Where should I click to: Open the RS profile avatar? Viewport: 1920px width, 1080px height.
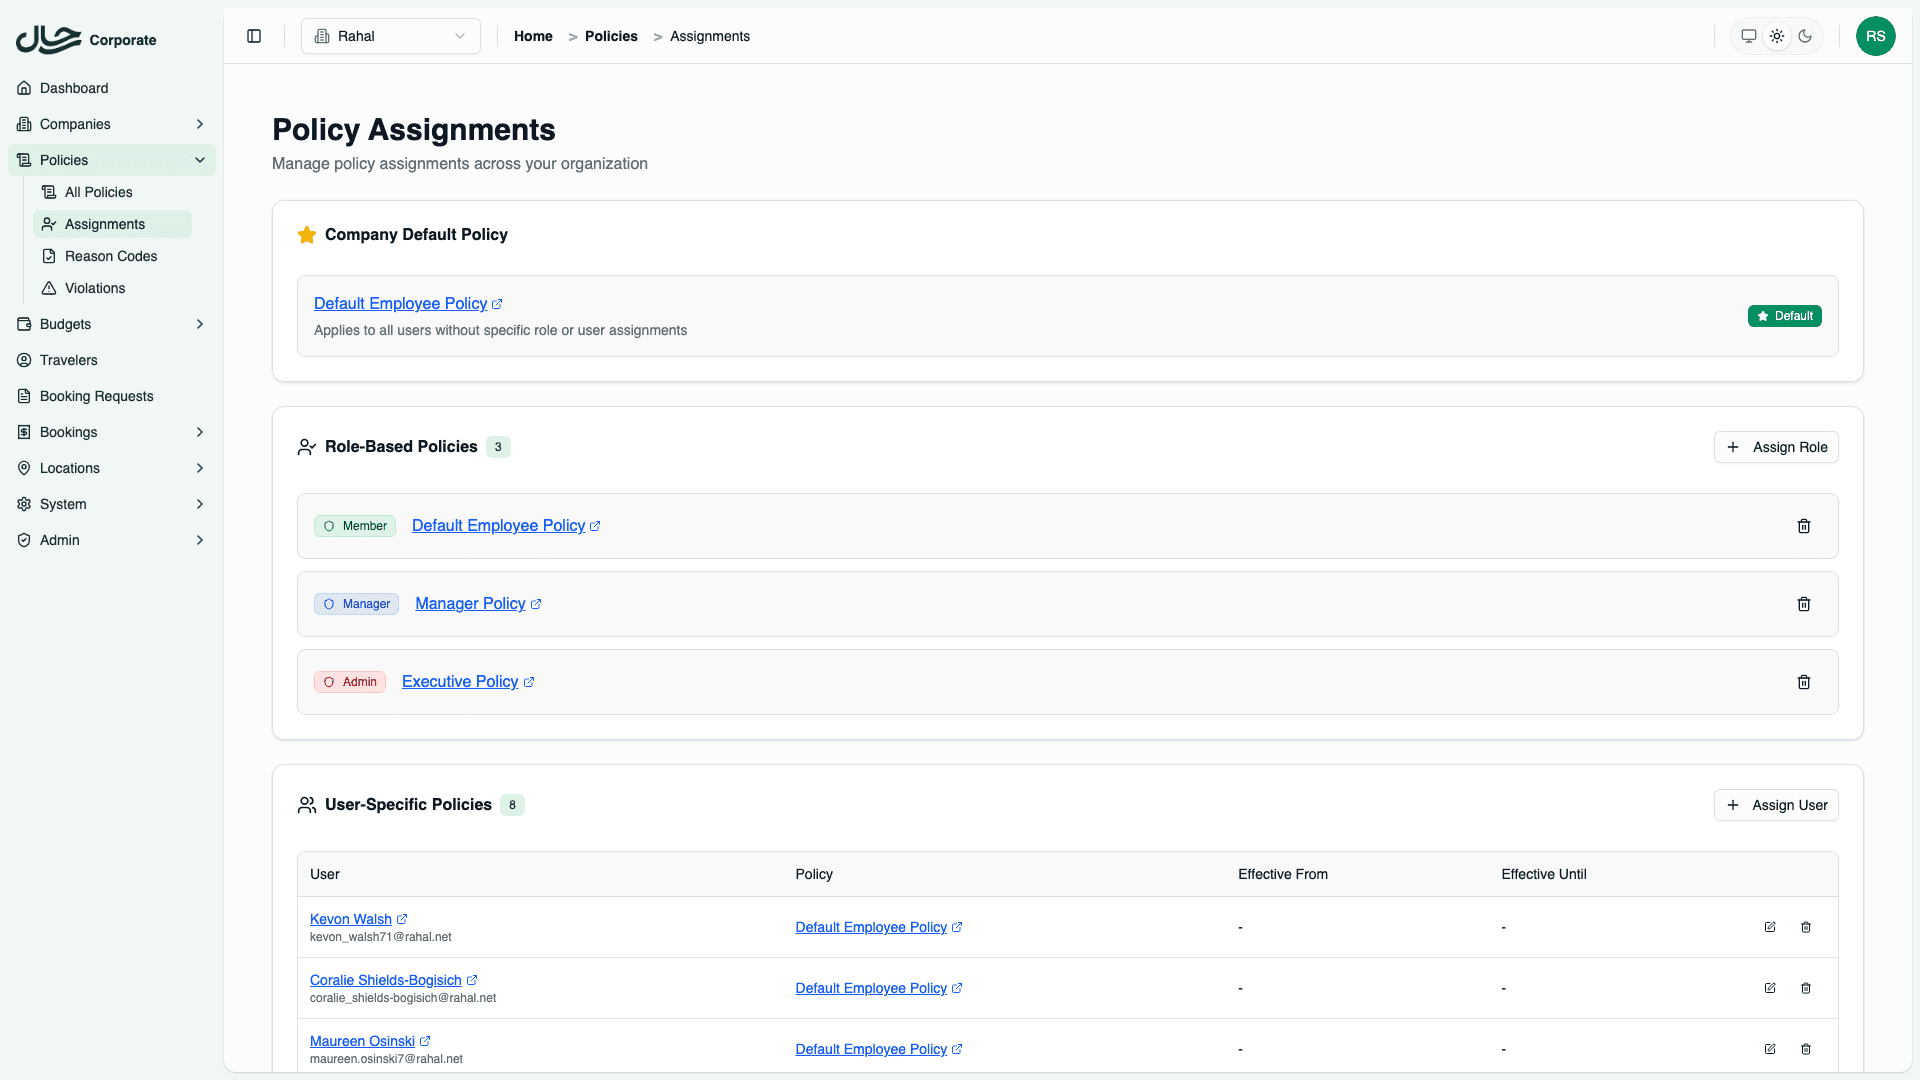pyautogui.click(x=1877, y=36)
